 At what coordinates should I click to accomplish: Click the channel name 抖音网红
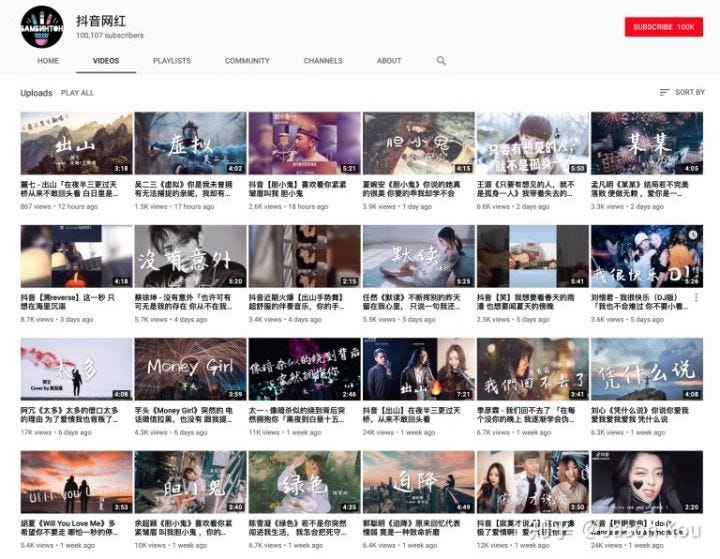tap(101, 21)
